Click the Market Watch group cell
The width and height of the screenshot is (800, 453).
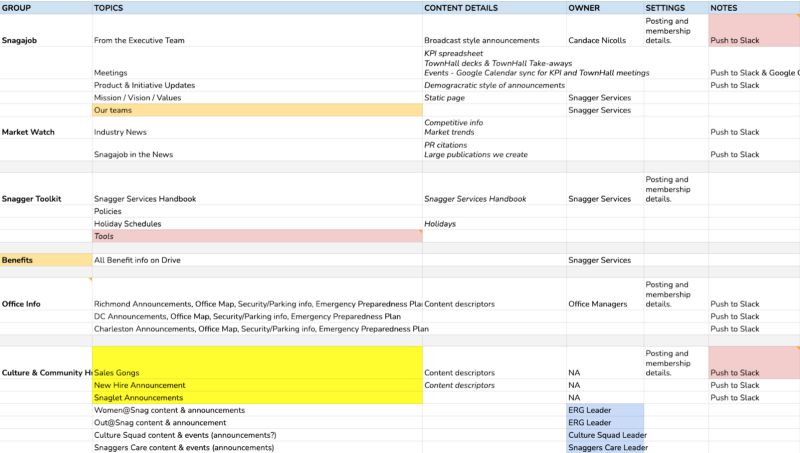[x=46, y=128]
